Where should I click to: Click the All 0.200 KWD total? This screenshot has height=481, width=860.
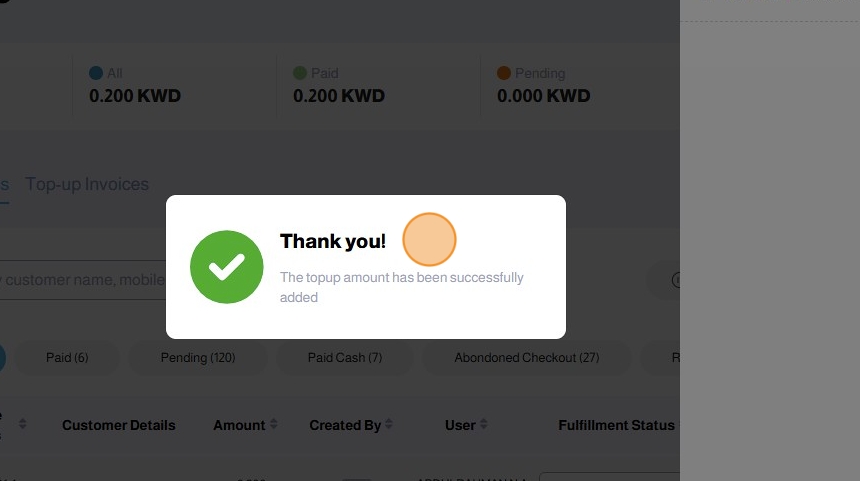[x=135, y=96]
